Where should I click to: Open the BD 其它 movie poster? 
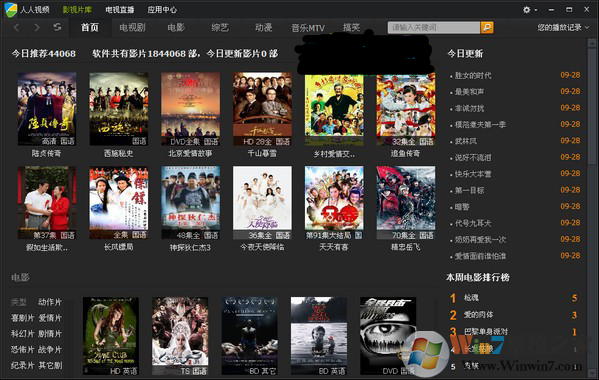(x=249, y=336)
